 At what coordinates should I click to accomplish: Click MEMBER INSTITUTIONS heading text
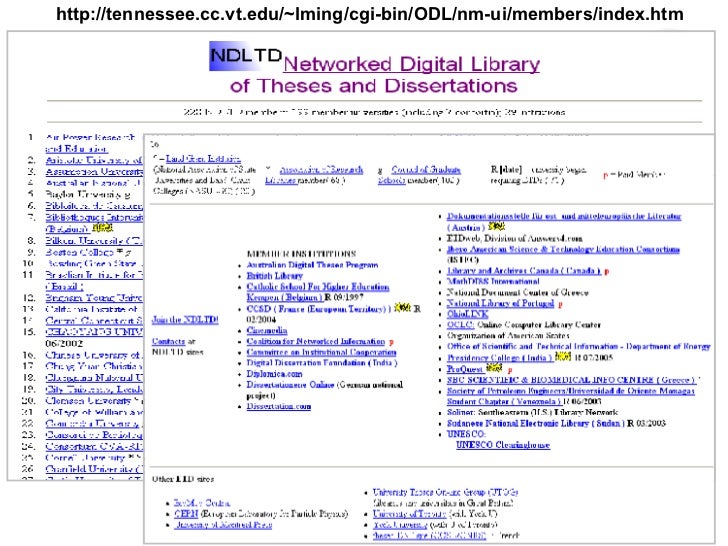[x=301, y=254]
